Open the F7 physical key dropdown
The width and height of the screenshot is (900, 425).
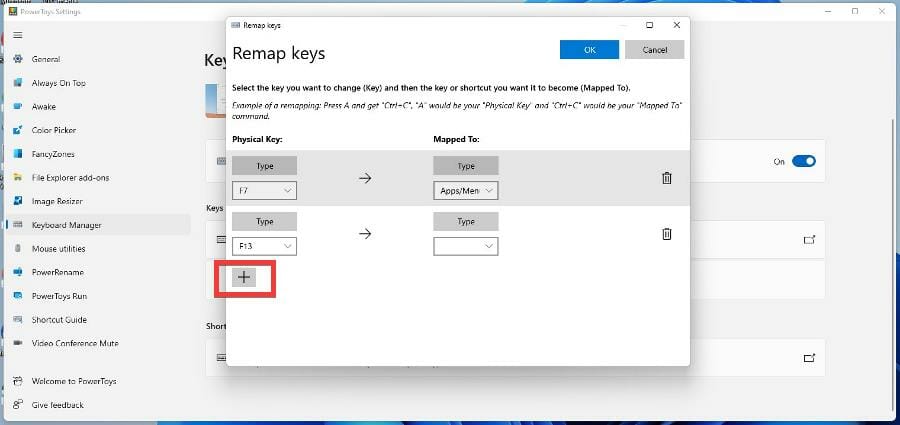tap(265, 191)
